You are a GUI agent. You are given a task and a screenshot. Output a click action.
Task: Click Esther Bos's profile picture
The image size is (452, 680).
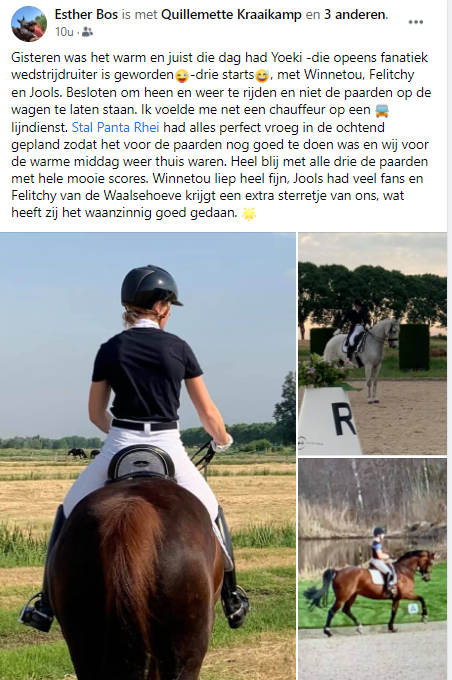click(x=29, y=24)
